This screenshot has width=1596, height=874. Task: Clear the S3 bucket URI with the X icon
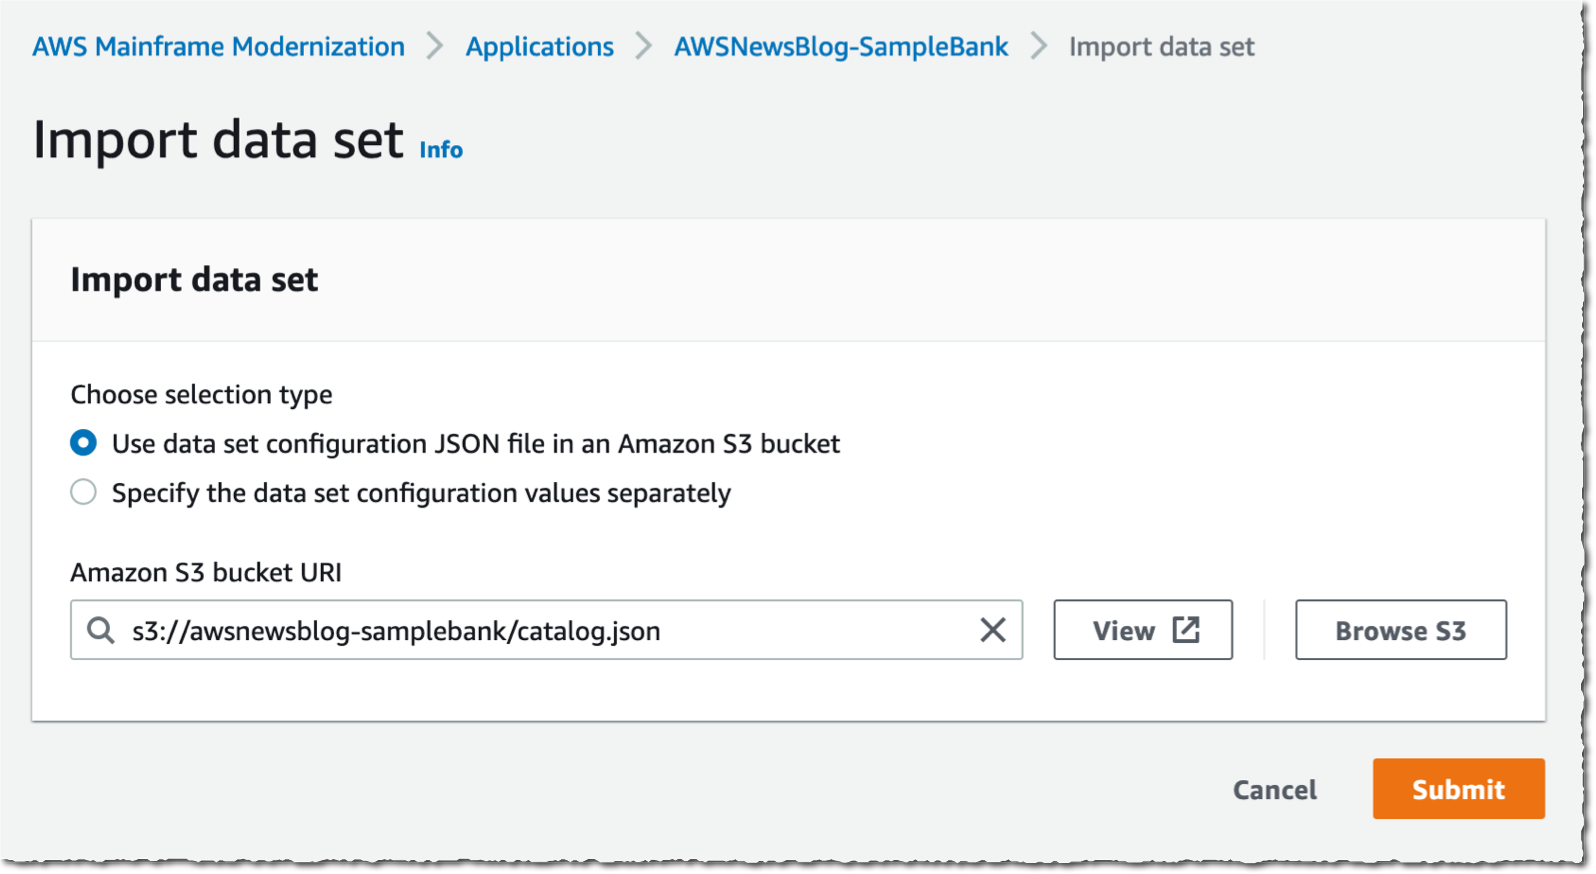(992, 630)
